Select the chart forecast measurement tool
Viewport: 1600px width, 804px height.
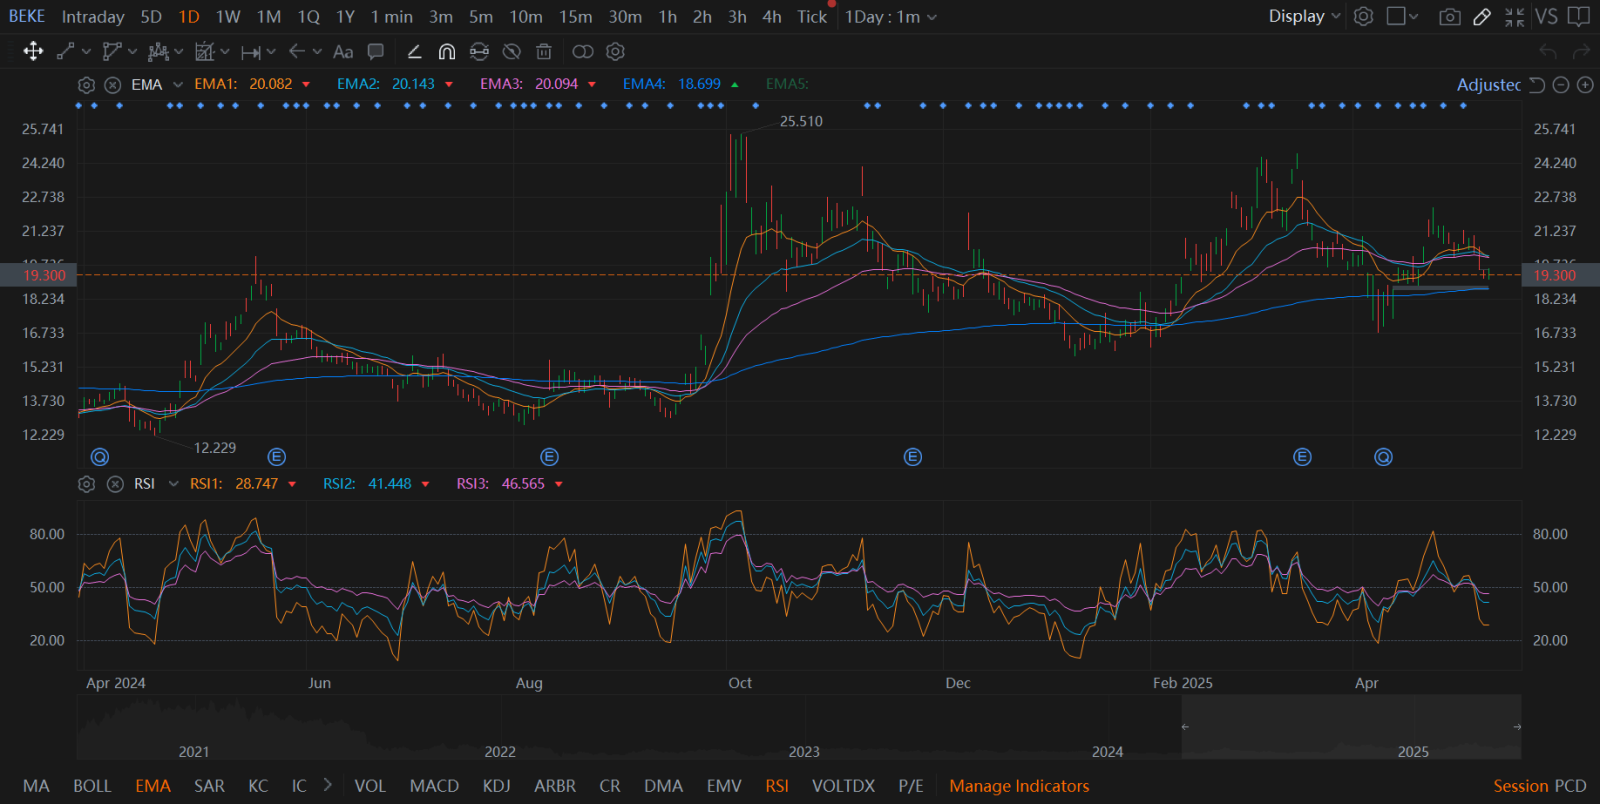[205, 51]
